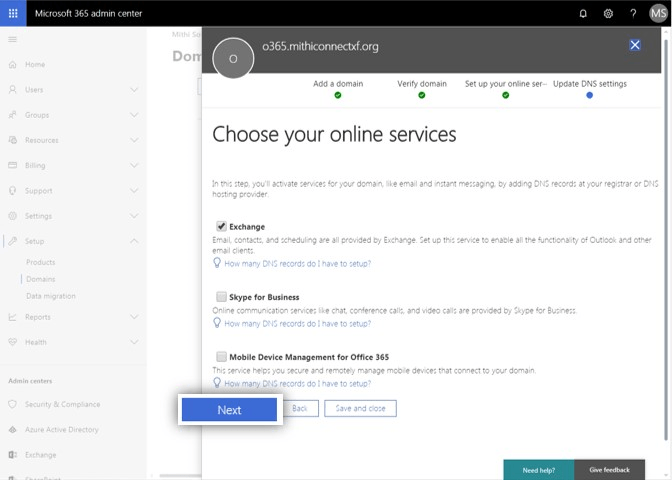Collapse navigation with hamburger icon
This screenshot has height=480, width=672.
pyautogui.click(x=12, y=39)
